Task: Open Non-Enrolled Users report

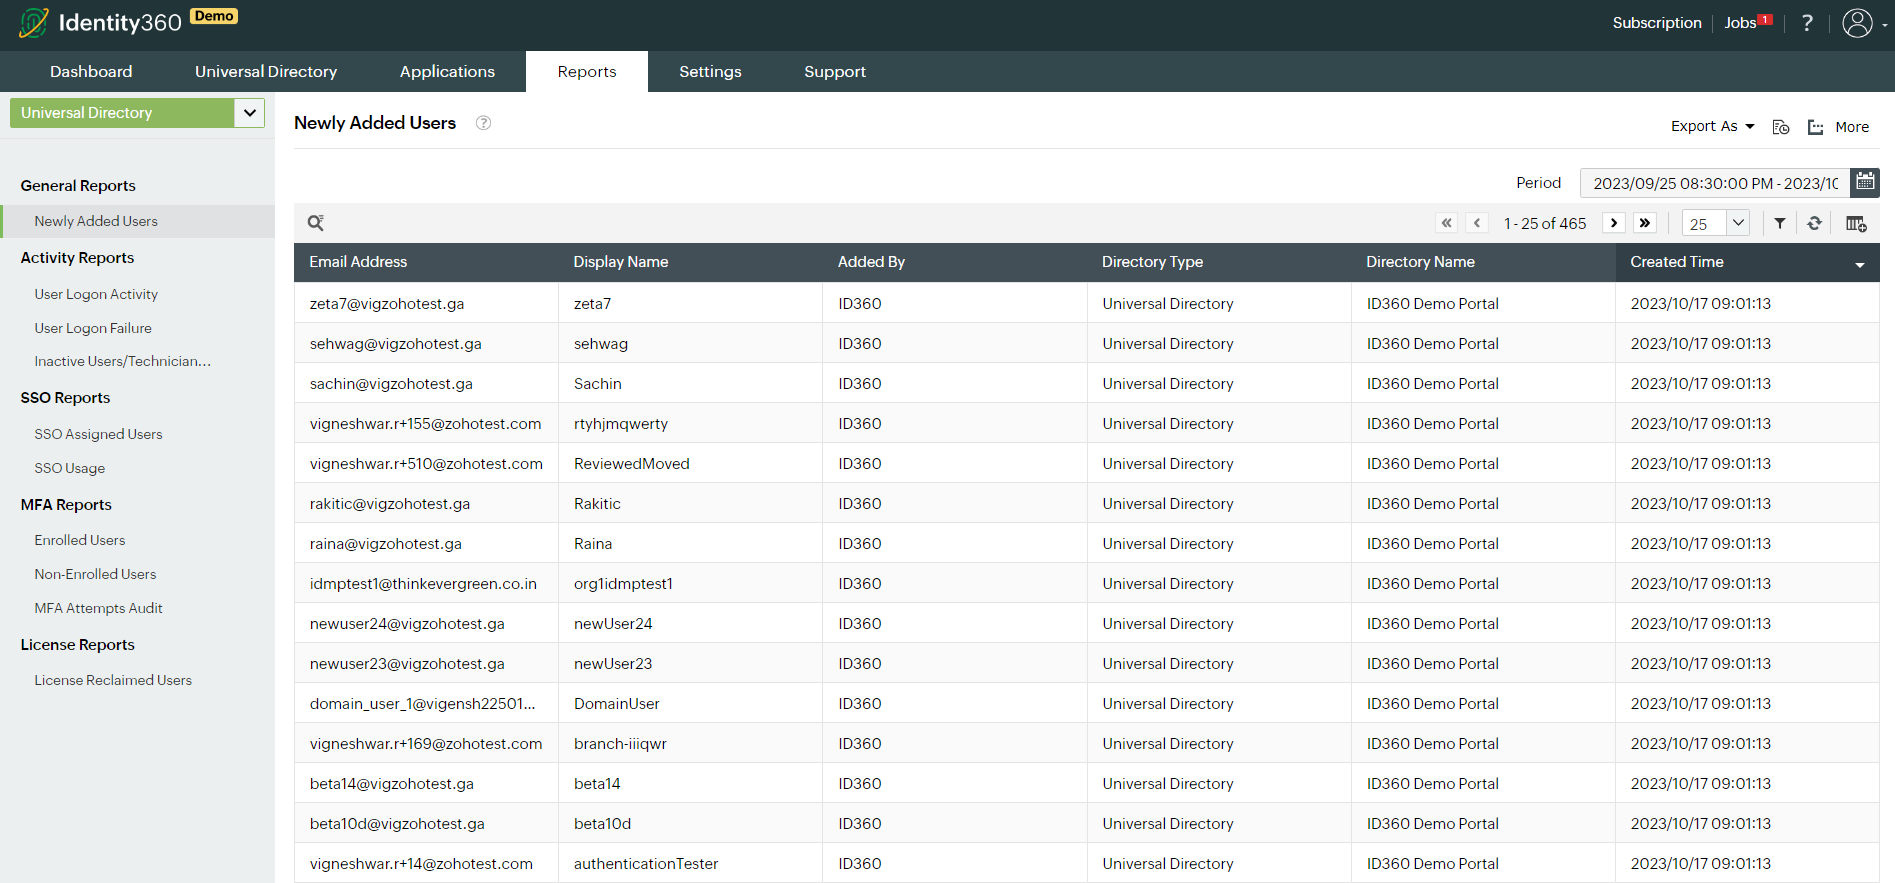Action: pos(96,574)
